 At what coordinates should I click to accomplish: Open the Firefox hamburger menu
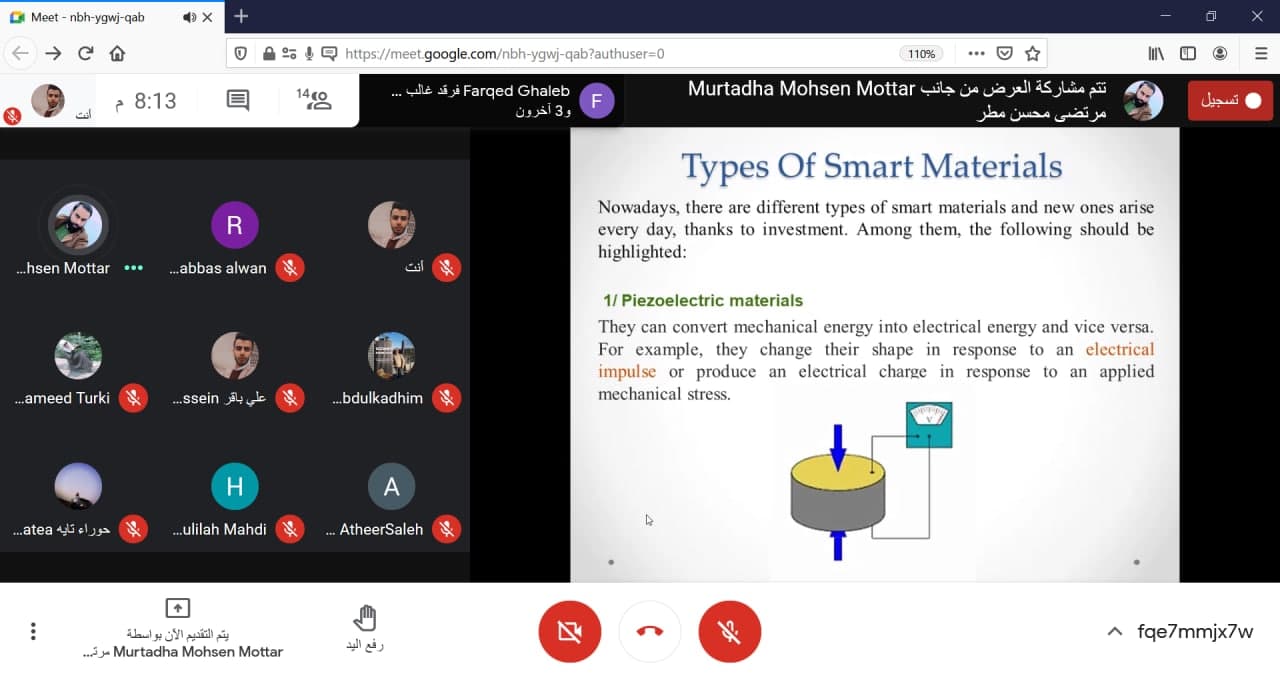click(1262, 53)
